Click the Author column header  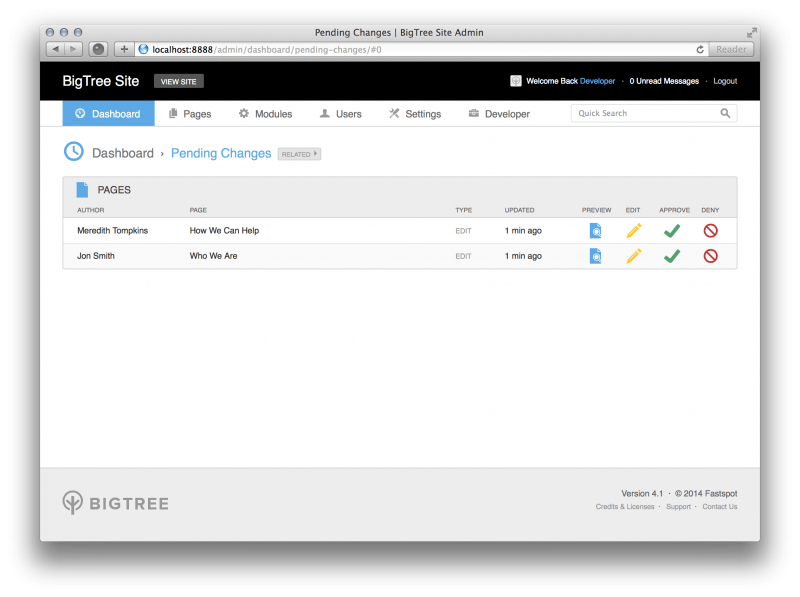tap(90, 210)
